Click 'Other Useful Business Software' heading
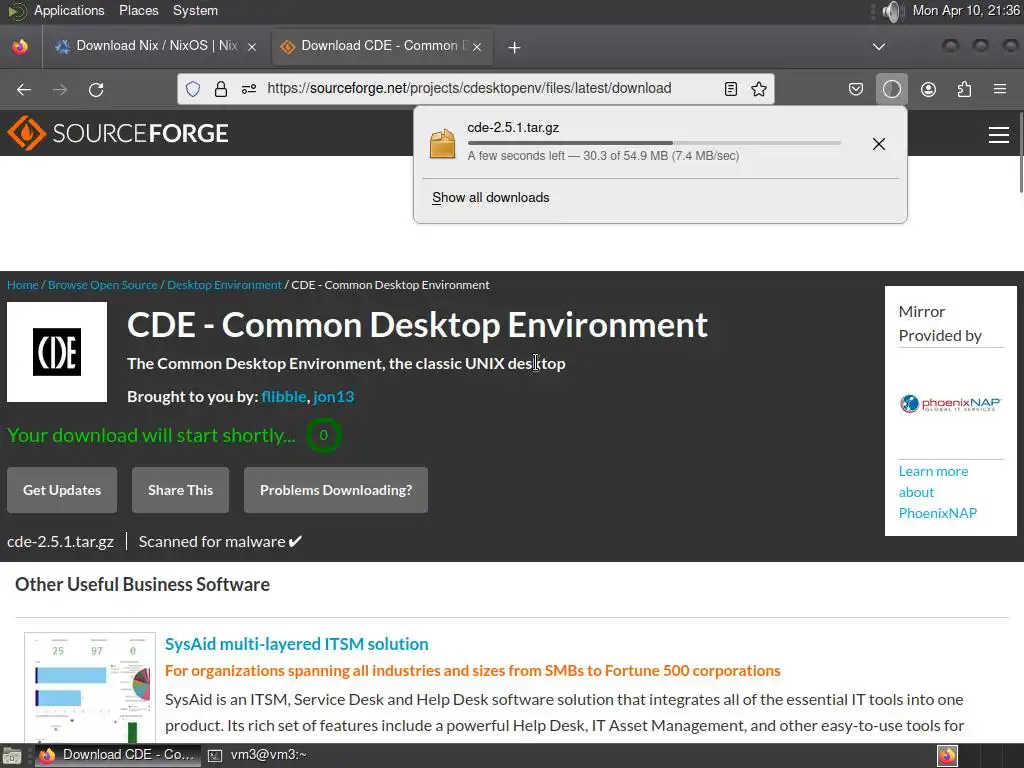 142,584
